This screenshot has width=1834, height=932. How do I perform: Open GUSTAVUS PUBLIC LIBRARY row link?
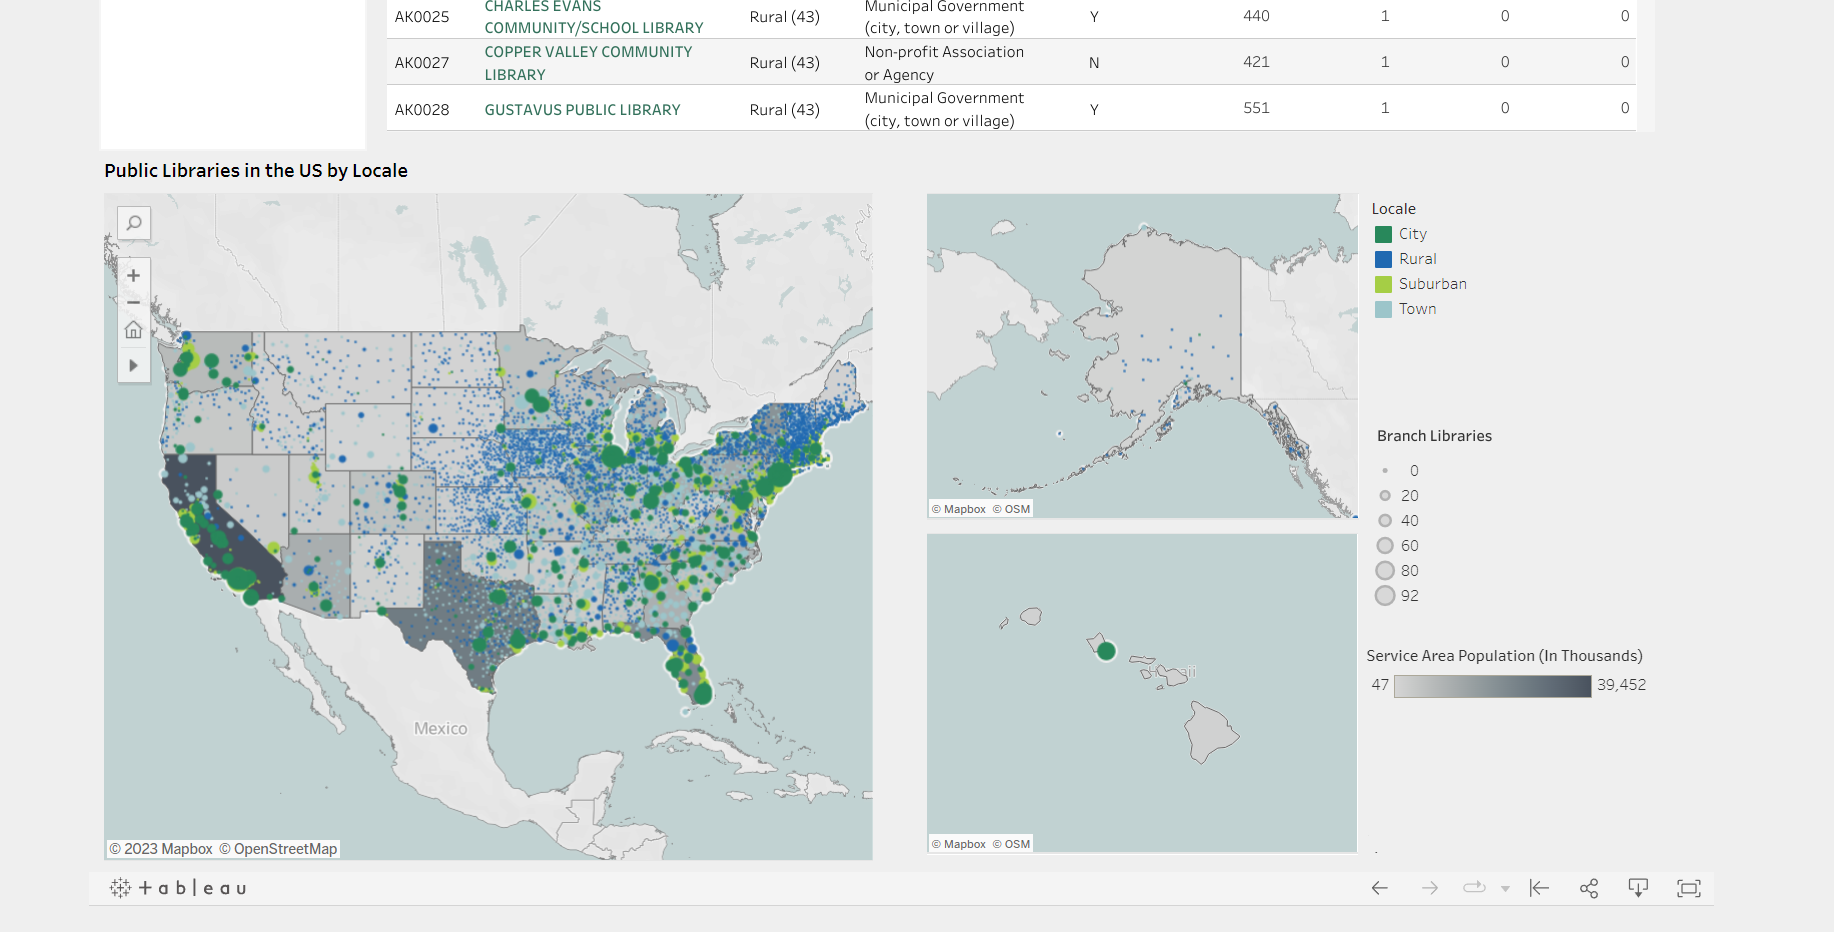[x=582, y=110]
